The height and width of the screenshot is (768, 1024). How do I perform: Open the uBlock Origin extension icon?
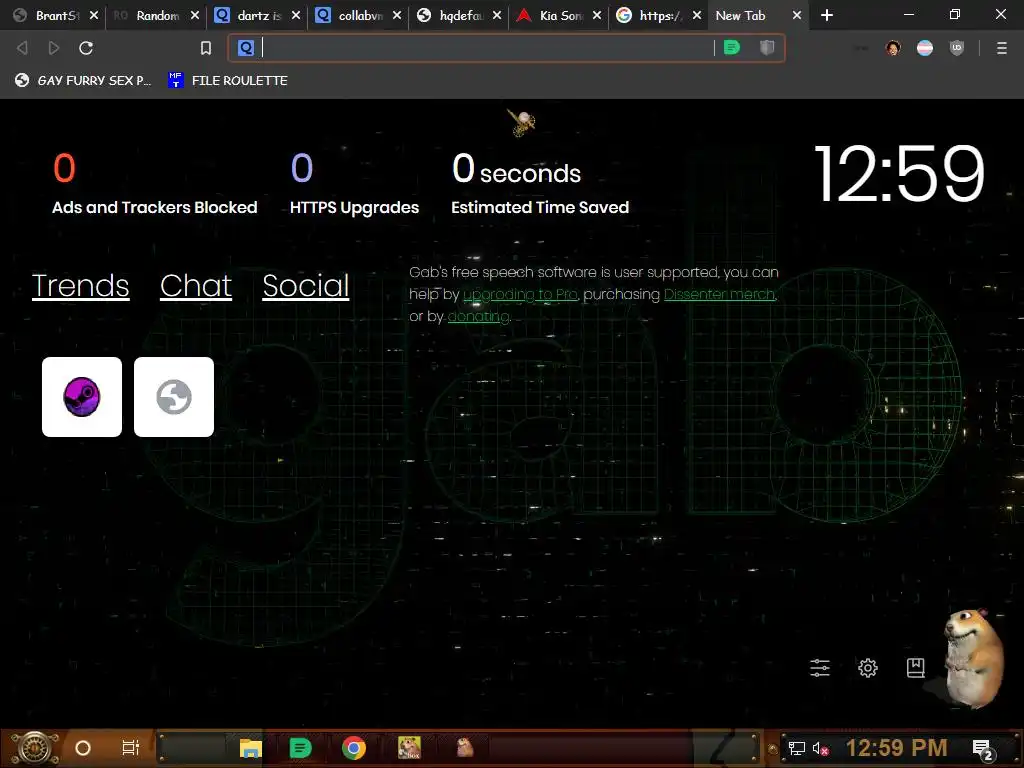957,48
